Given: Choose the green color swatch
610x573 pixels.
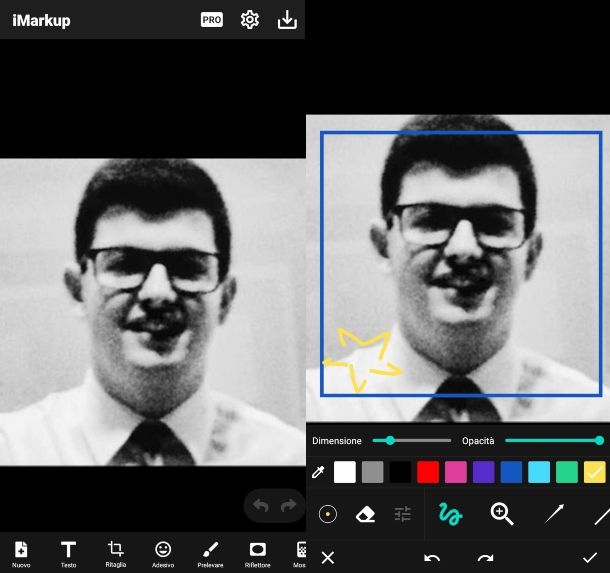Looking at the screenshot, I should [567, 472].
